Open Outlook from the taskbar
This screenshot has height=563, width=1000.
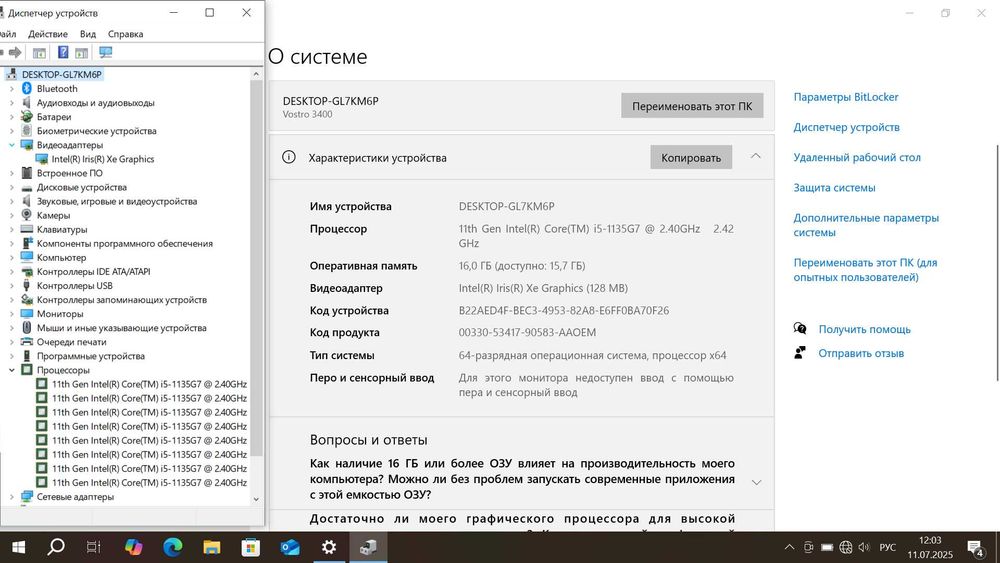pos(290,547)
